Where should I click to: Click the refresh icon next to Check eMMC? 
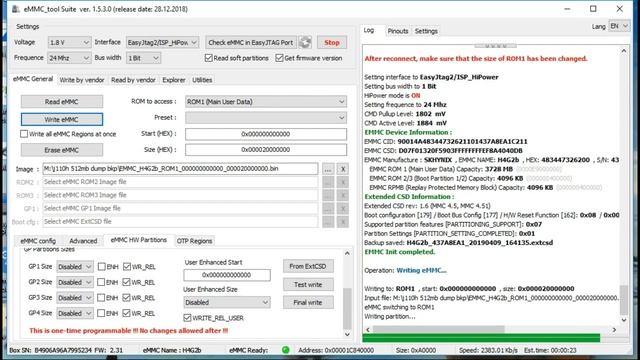305,42
